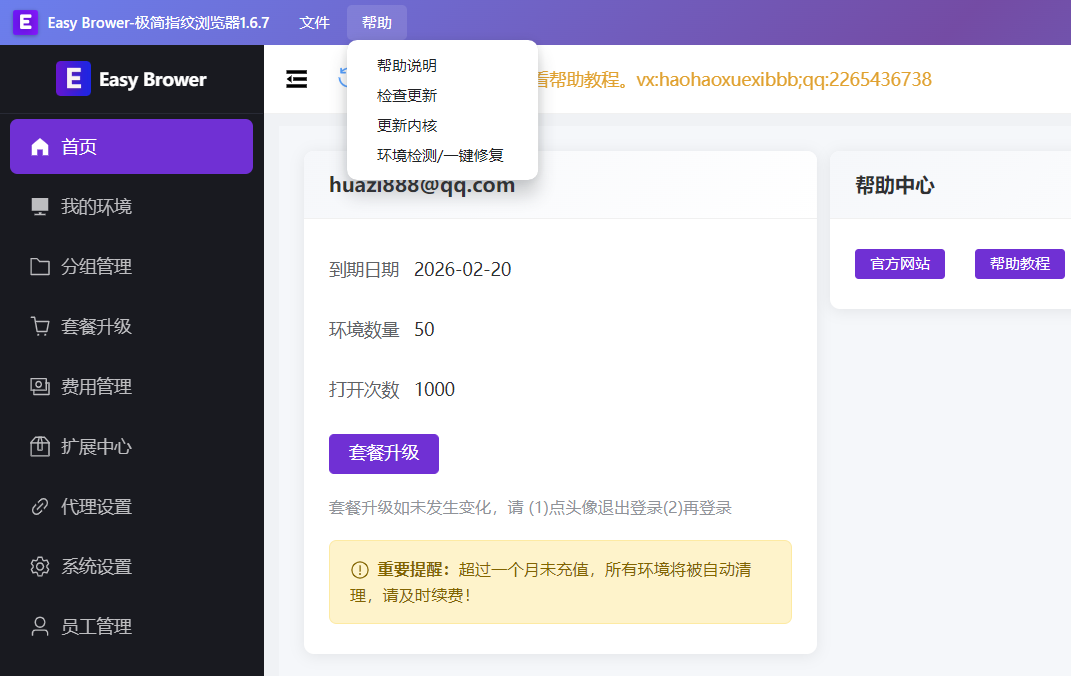1071x676 pixels.
Task: Click the monitor icon for 我的环境
Action: 40,207
